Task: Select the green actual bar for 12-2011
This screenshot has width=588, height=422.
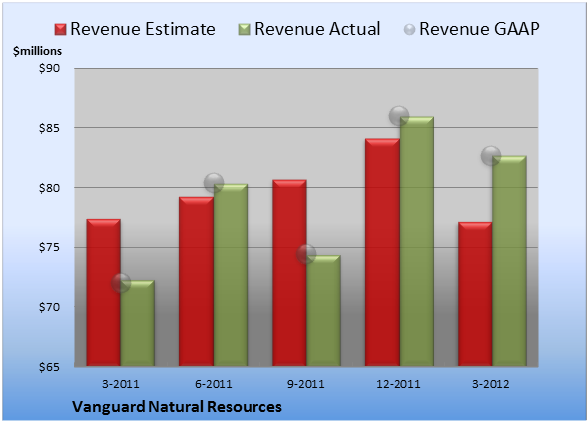Action: [x=417, y=241]
